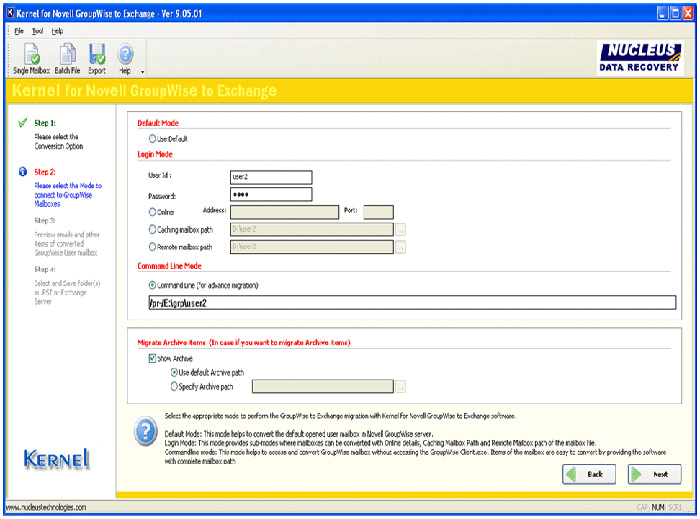Click the command line text field

pyautogui.click(x=412, y=303)
